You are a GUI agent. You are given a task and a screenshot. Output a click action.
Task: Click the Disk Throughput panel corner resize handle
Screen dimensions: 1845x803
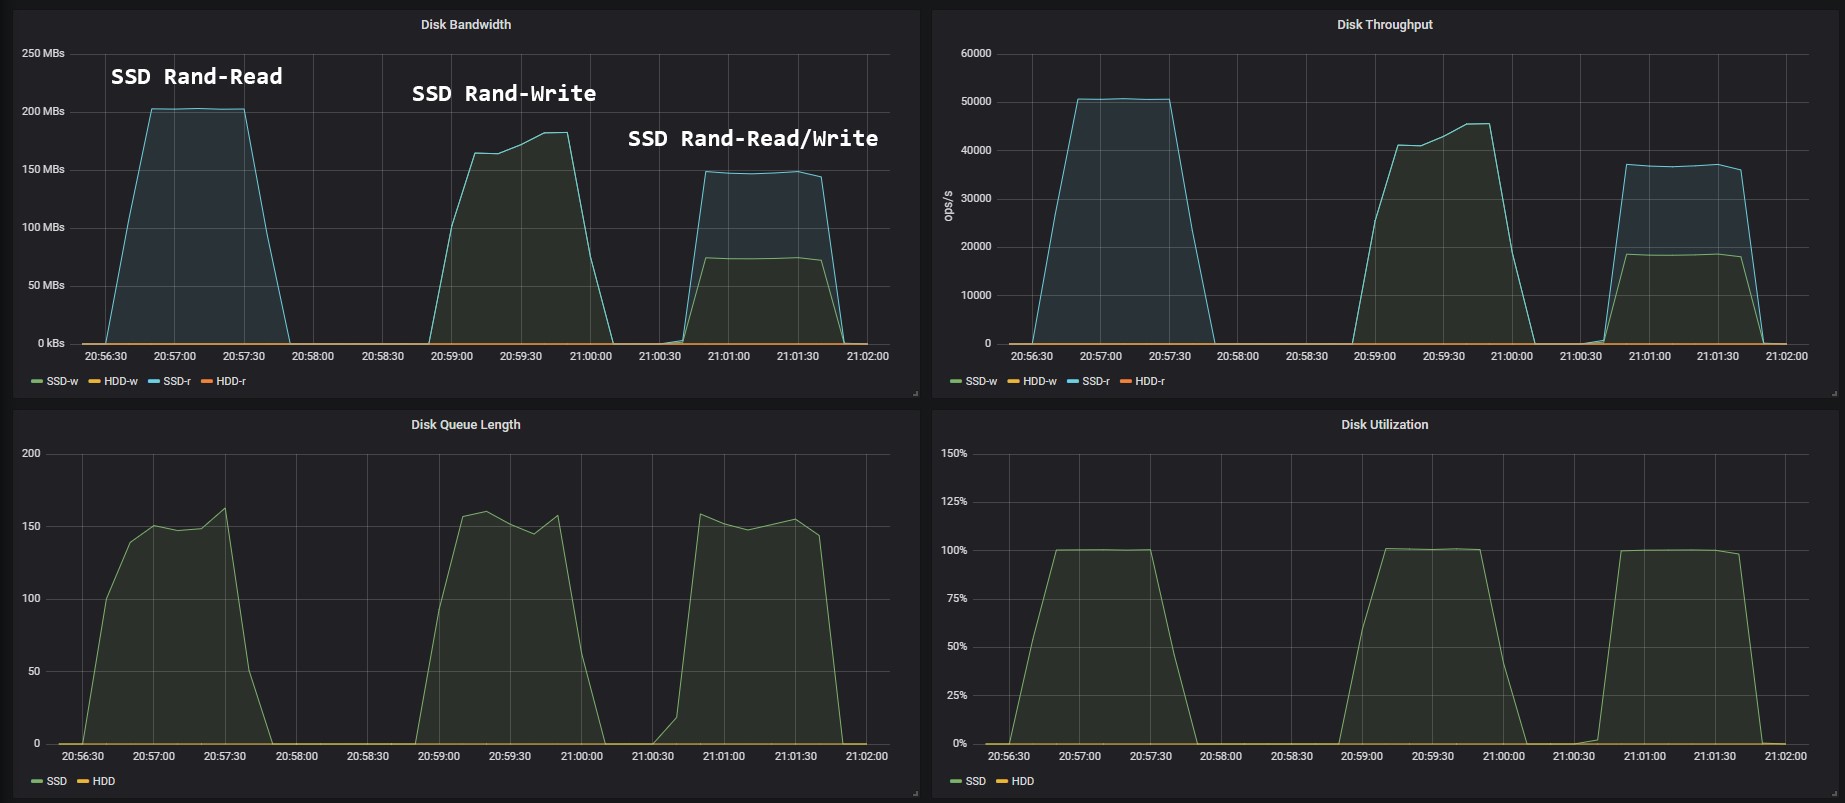click(1834, 394)
